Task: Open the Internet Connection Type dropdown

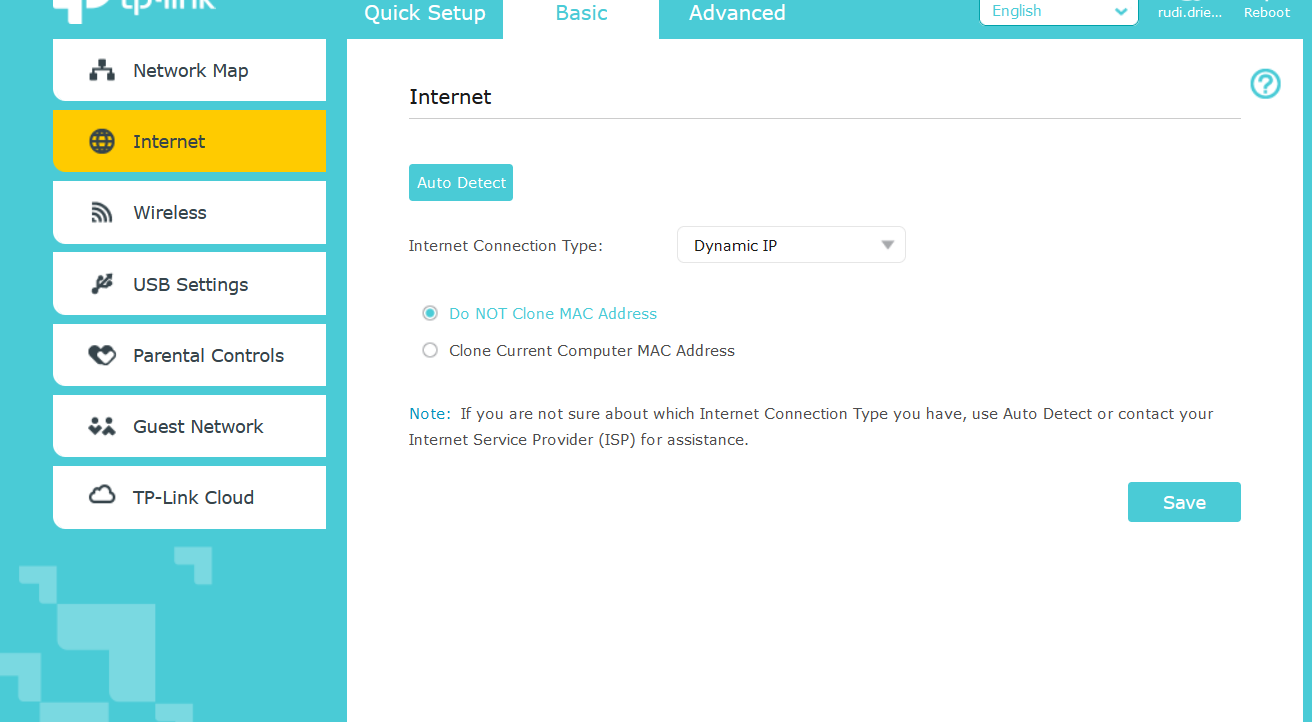Action: coord(791,245)
